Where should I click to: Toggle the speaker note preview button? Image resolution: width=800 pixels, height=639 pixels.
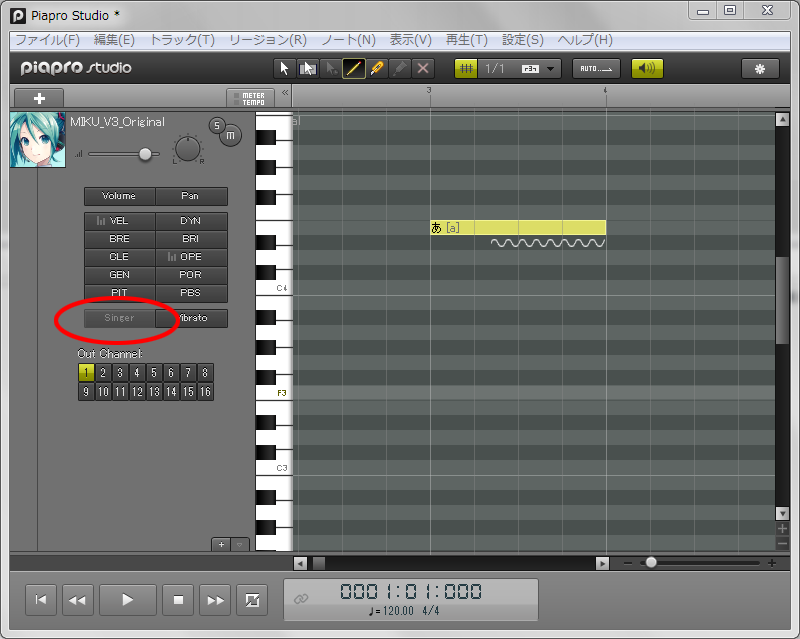click(647, 69)
